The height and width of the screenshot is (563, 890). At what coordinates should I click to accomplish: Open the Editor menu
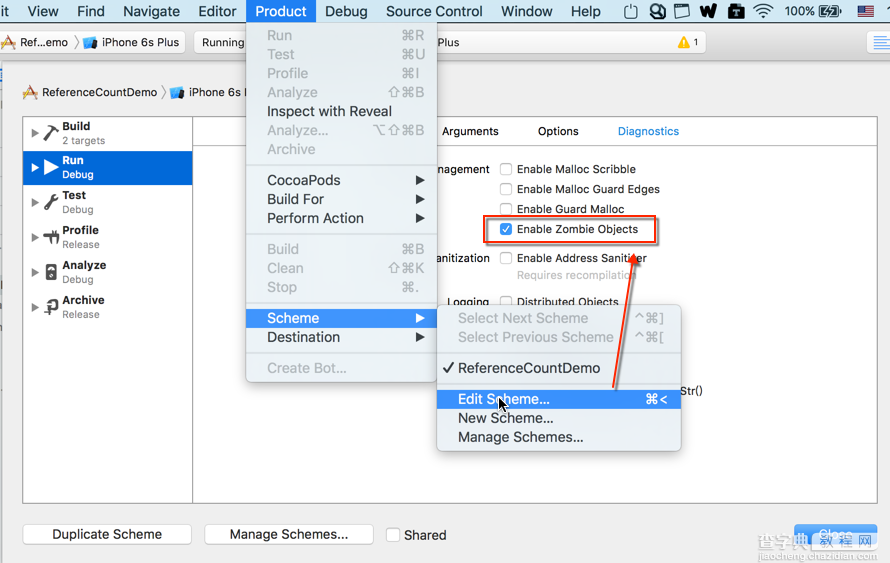(x=217, y=11)
